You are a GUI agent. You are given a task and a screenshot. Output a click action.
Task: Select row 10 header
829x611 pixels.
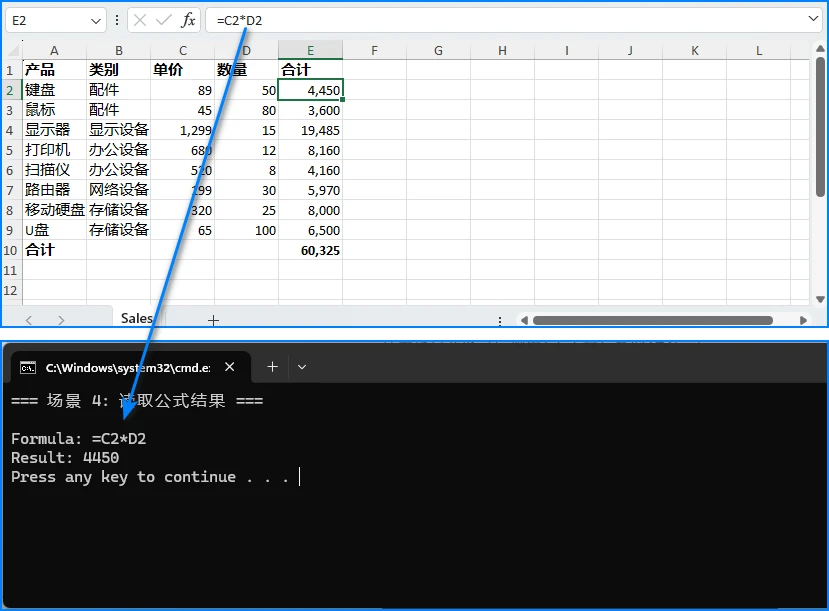[11, 251]
